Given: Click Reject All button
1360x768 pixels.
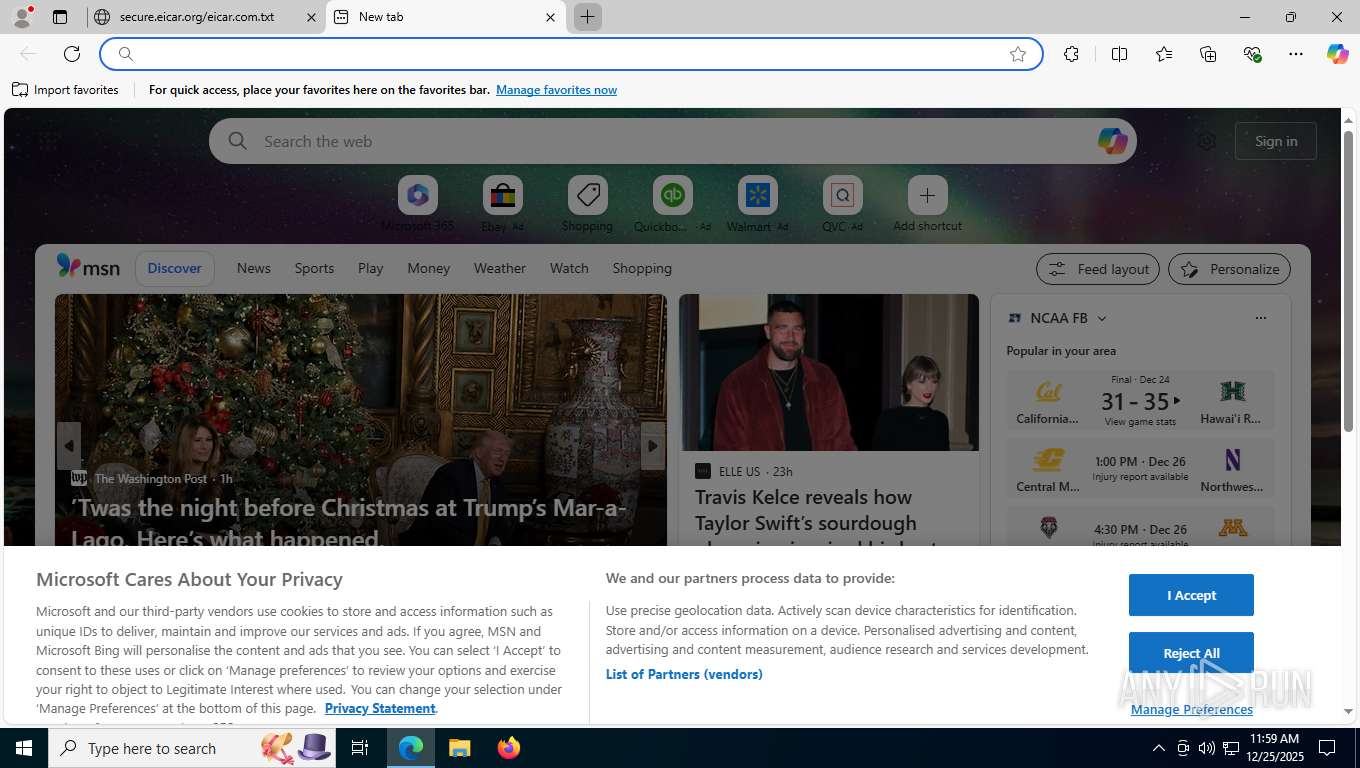Looking at the screenshot, I should 1191,653.
